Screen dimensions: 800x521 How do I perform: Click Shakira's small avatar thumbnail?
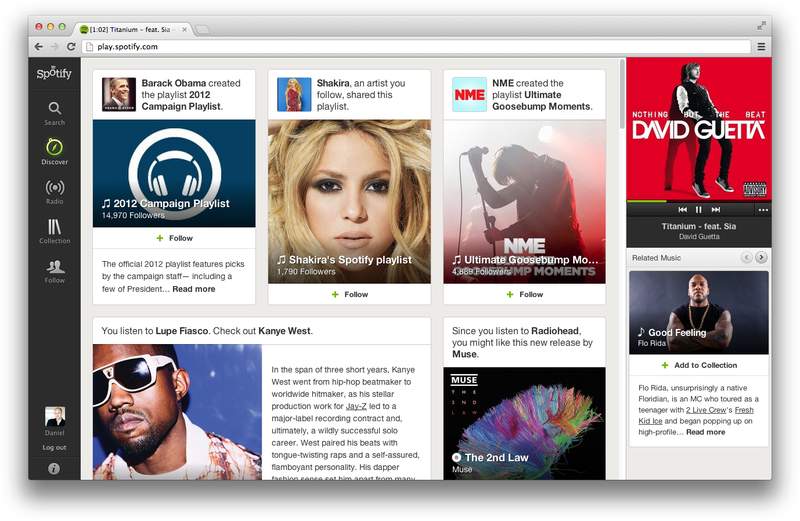tap(294, 94)
